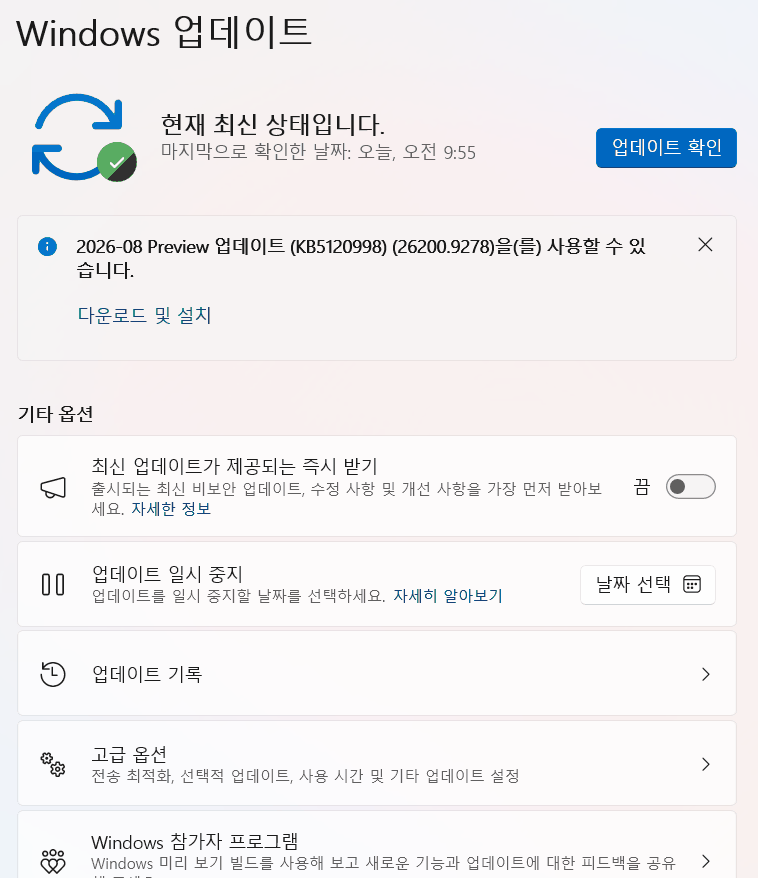Open Windows 참가자 프로그램 chevron
The height and width of the screenshot is (878, 758).
click(706, 861)
